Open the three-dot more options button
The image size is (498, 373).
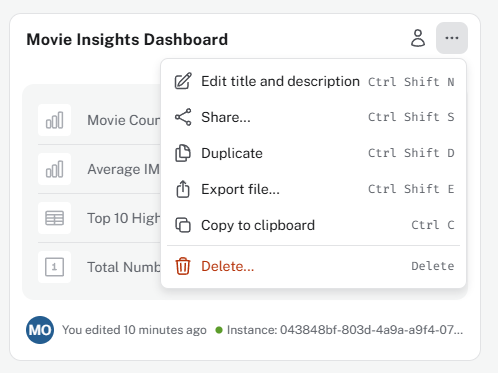pos(452,38)
